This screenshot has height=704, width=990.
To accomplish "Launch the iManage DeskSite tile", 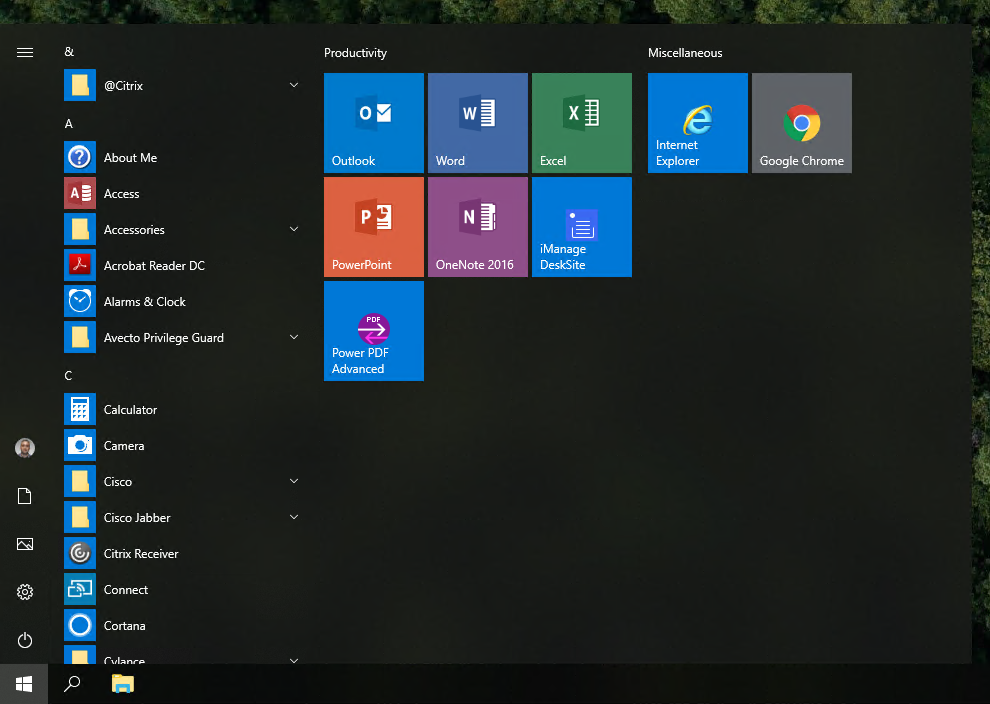I will pyautogui.click(x=581, y=227).
